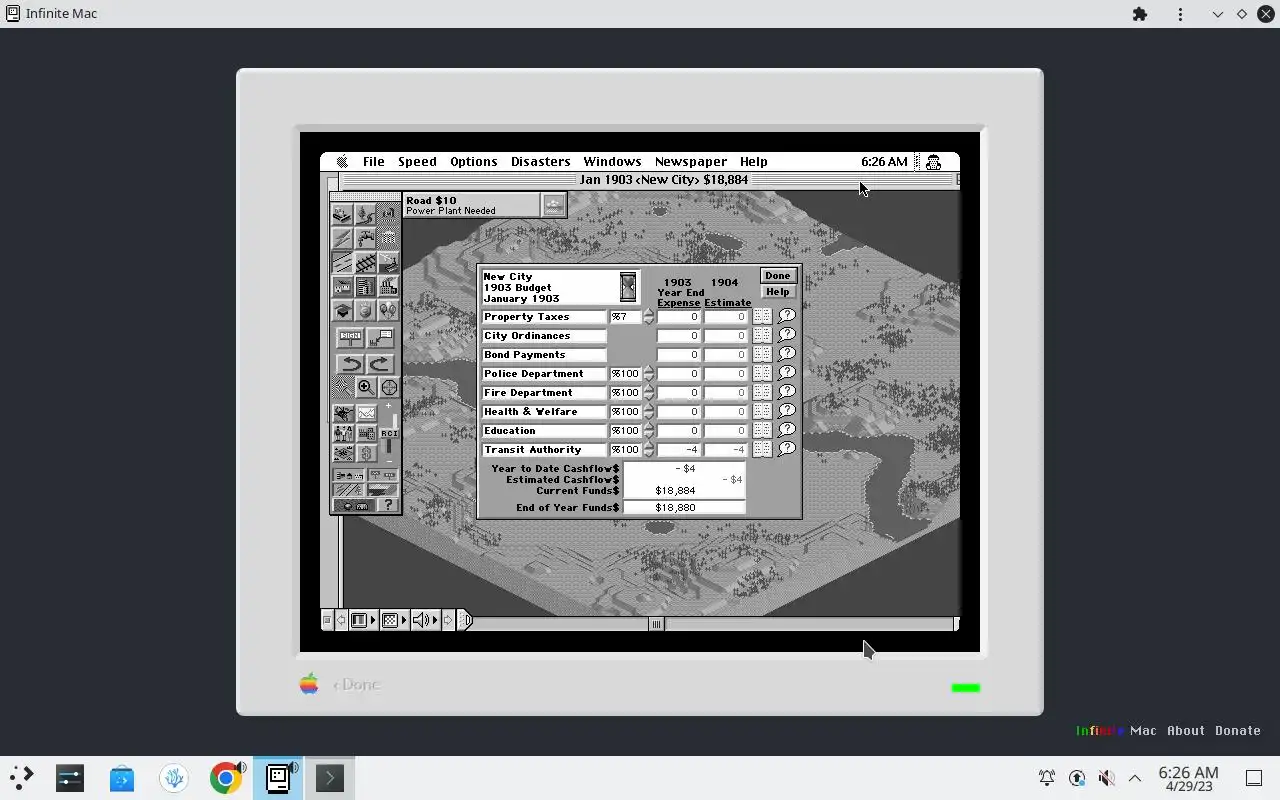Open the panel layout dropdown at bottom
The width and height of the screenshot is (1280, 800).
363,621
